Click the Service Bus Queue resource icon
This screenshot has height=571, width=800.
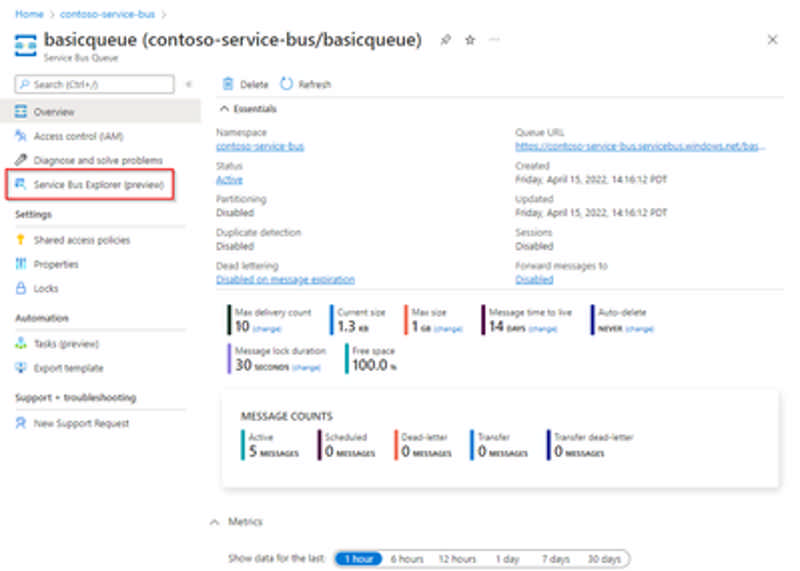26,45
